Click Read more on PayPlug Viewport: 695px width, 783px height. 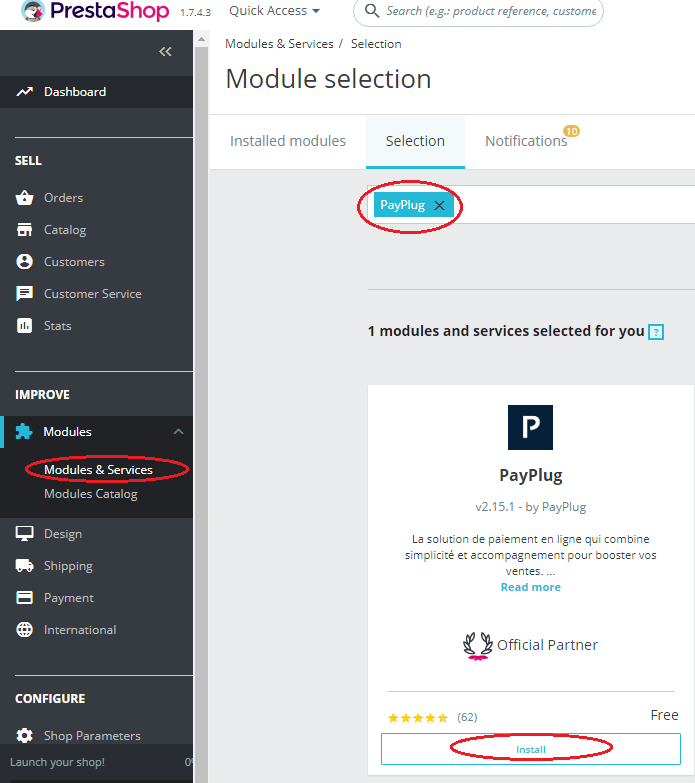click(531, 587)
